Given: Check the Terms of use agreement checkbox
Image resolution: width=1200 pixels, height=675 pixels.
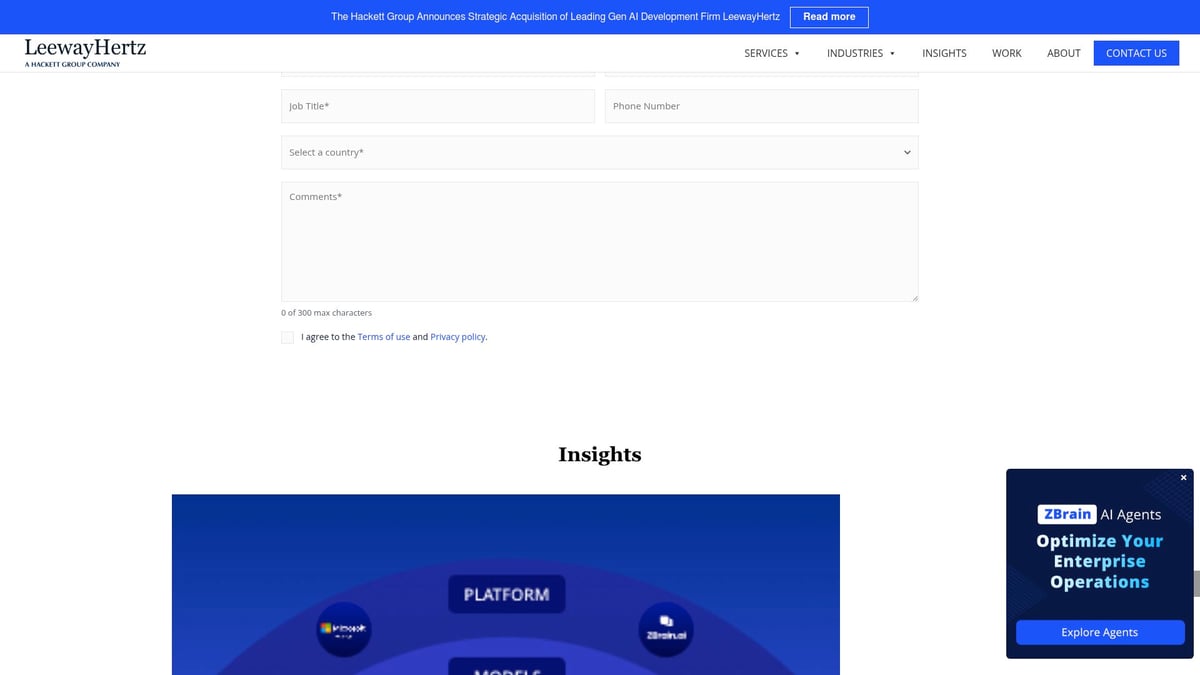Looking at the screenshot, I should coord(287,337).
